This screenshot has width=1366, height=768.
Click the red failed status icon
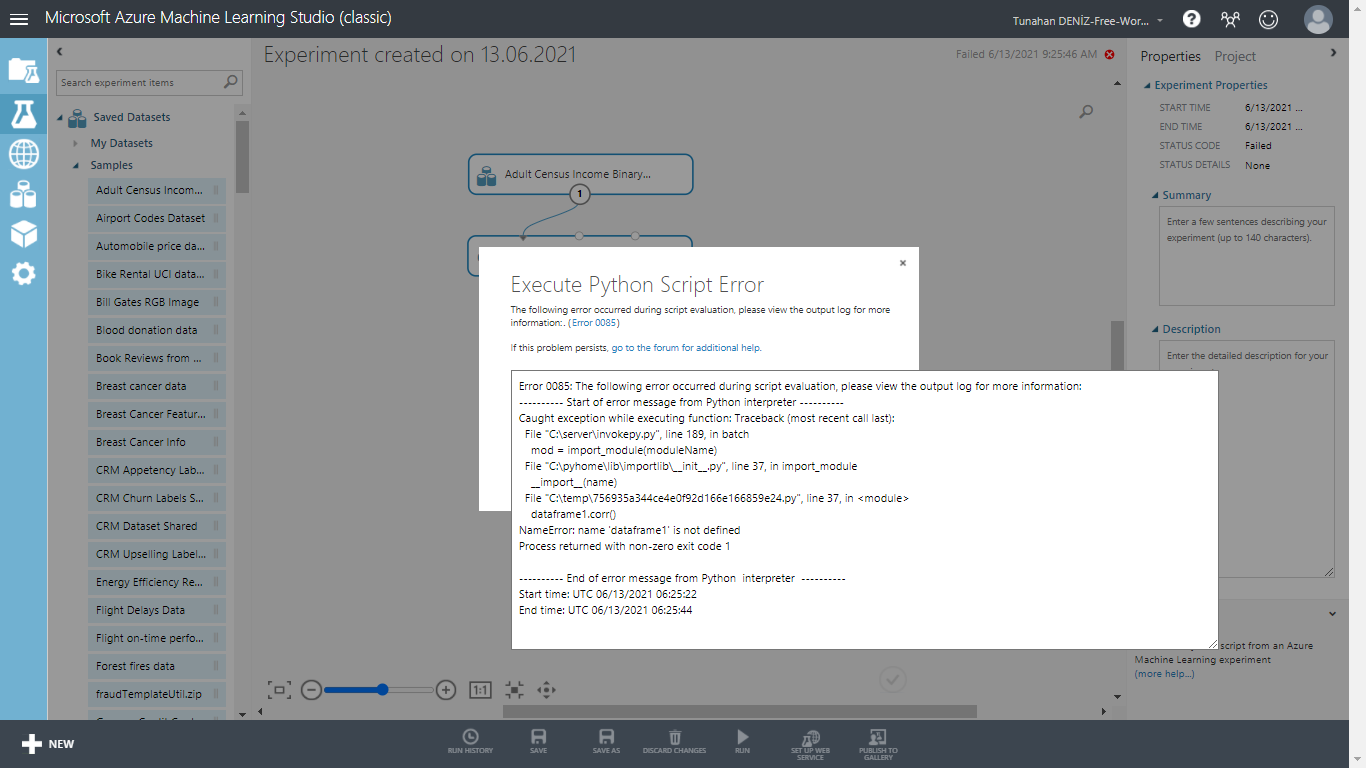click(x=1109, y=54)
